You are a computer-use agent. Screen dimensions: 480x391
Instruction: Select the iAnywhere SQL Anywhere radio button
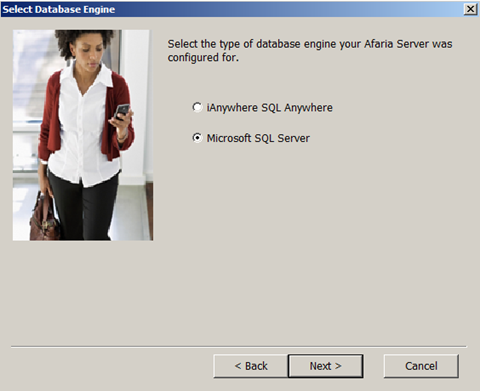[x=197, y=107]
